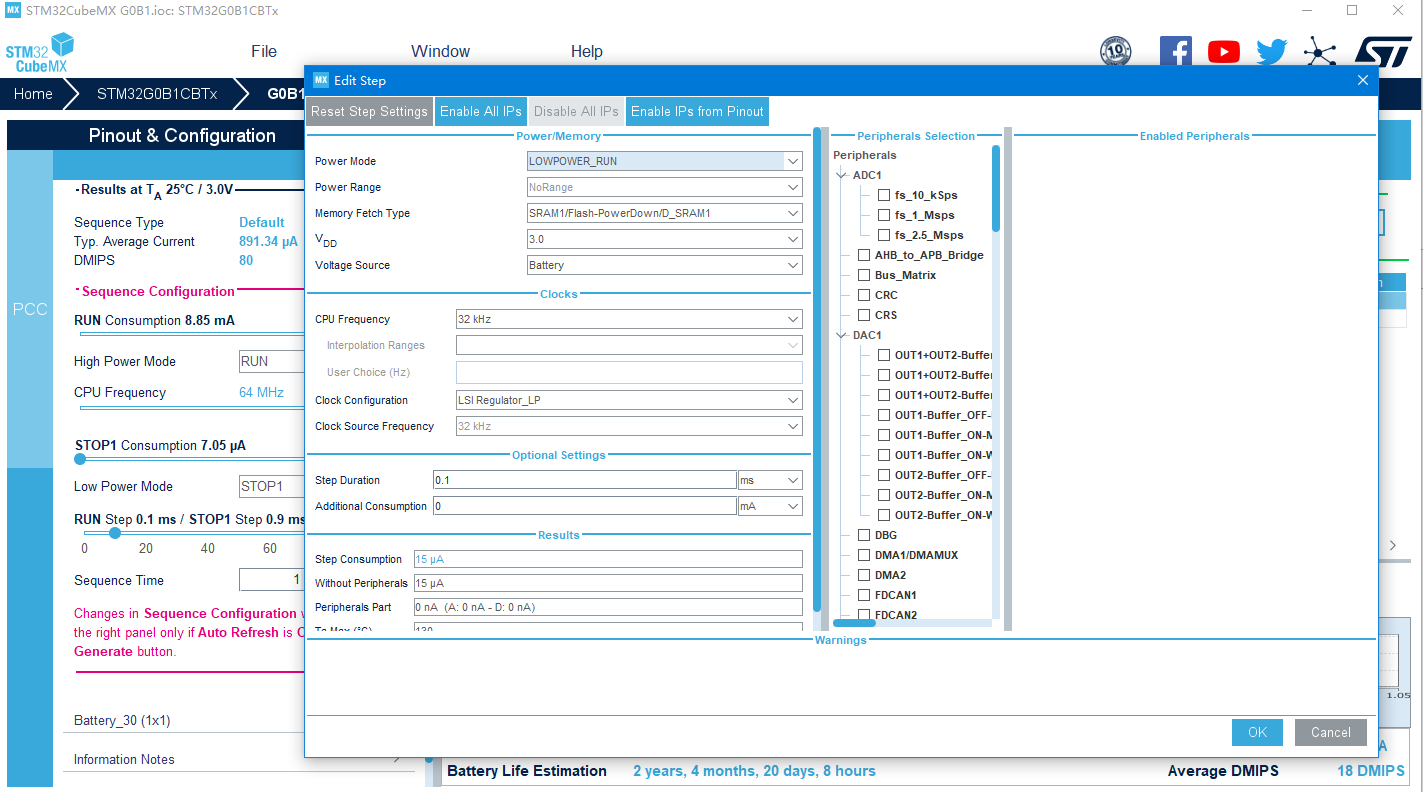Screen dimensions: 1423x792
Task: Click the ST community network icon
Action: [1320, 52]
